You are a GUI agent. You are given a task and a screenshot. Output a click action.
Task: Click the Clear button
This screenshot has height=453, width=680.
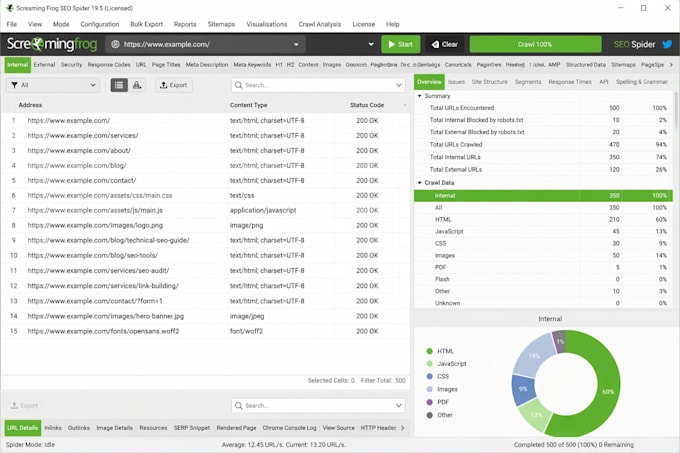(x=445, y=44)
